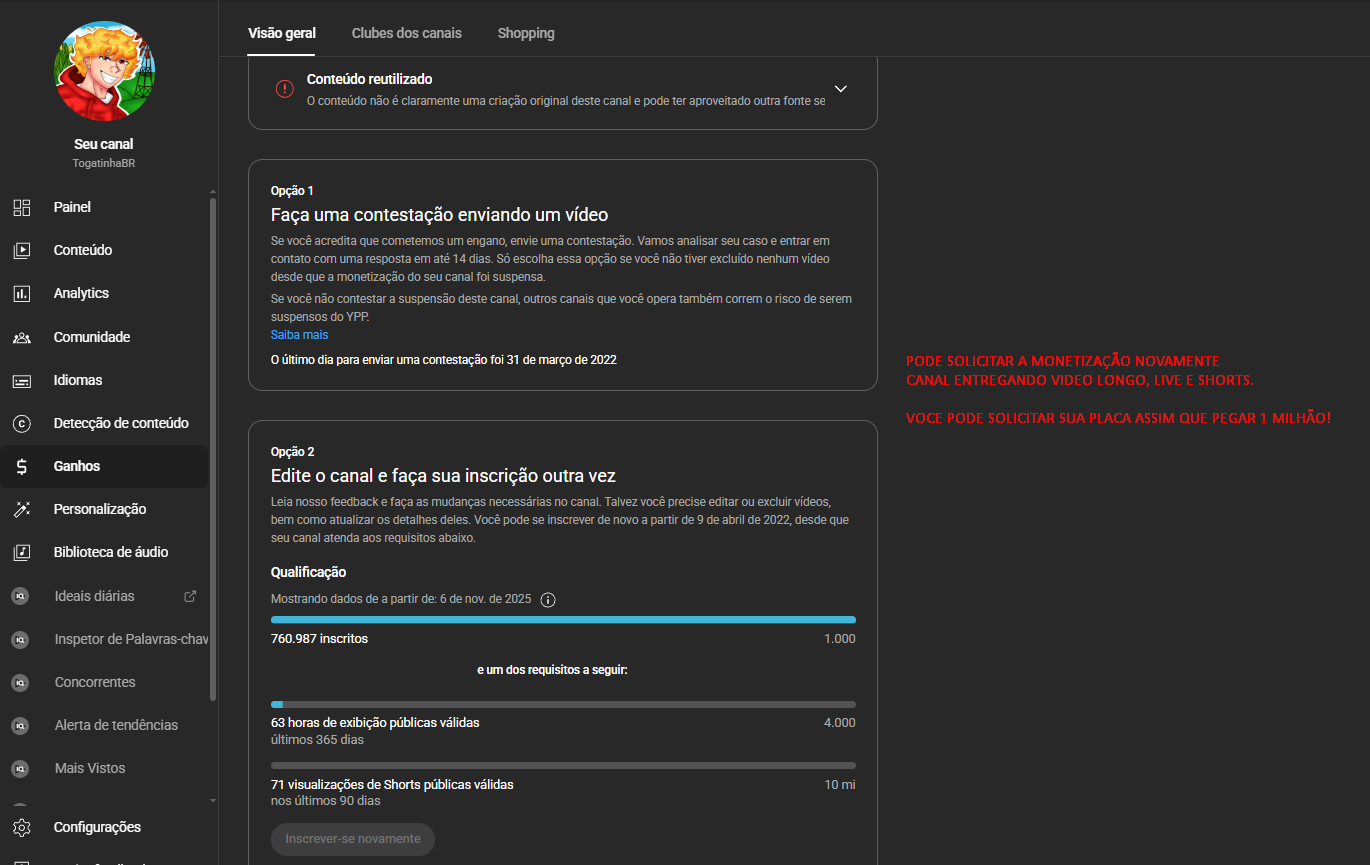The image size is (1370, 865).
Task: Open the Idiomas subtitles icon
Action: 22,381
